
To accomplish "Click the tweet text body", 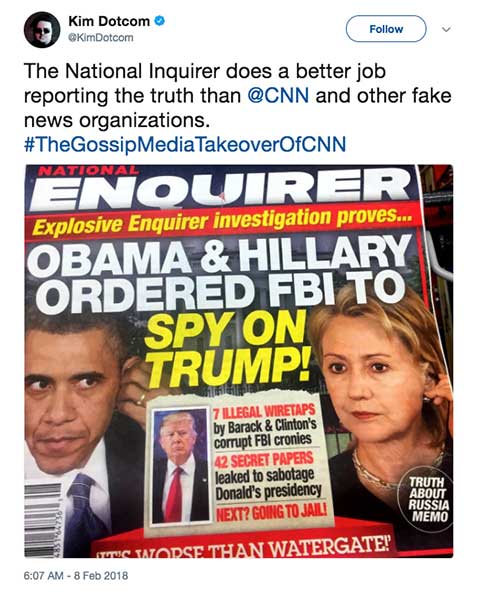I will pyautogui.click(x=237, y=96).
